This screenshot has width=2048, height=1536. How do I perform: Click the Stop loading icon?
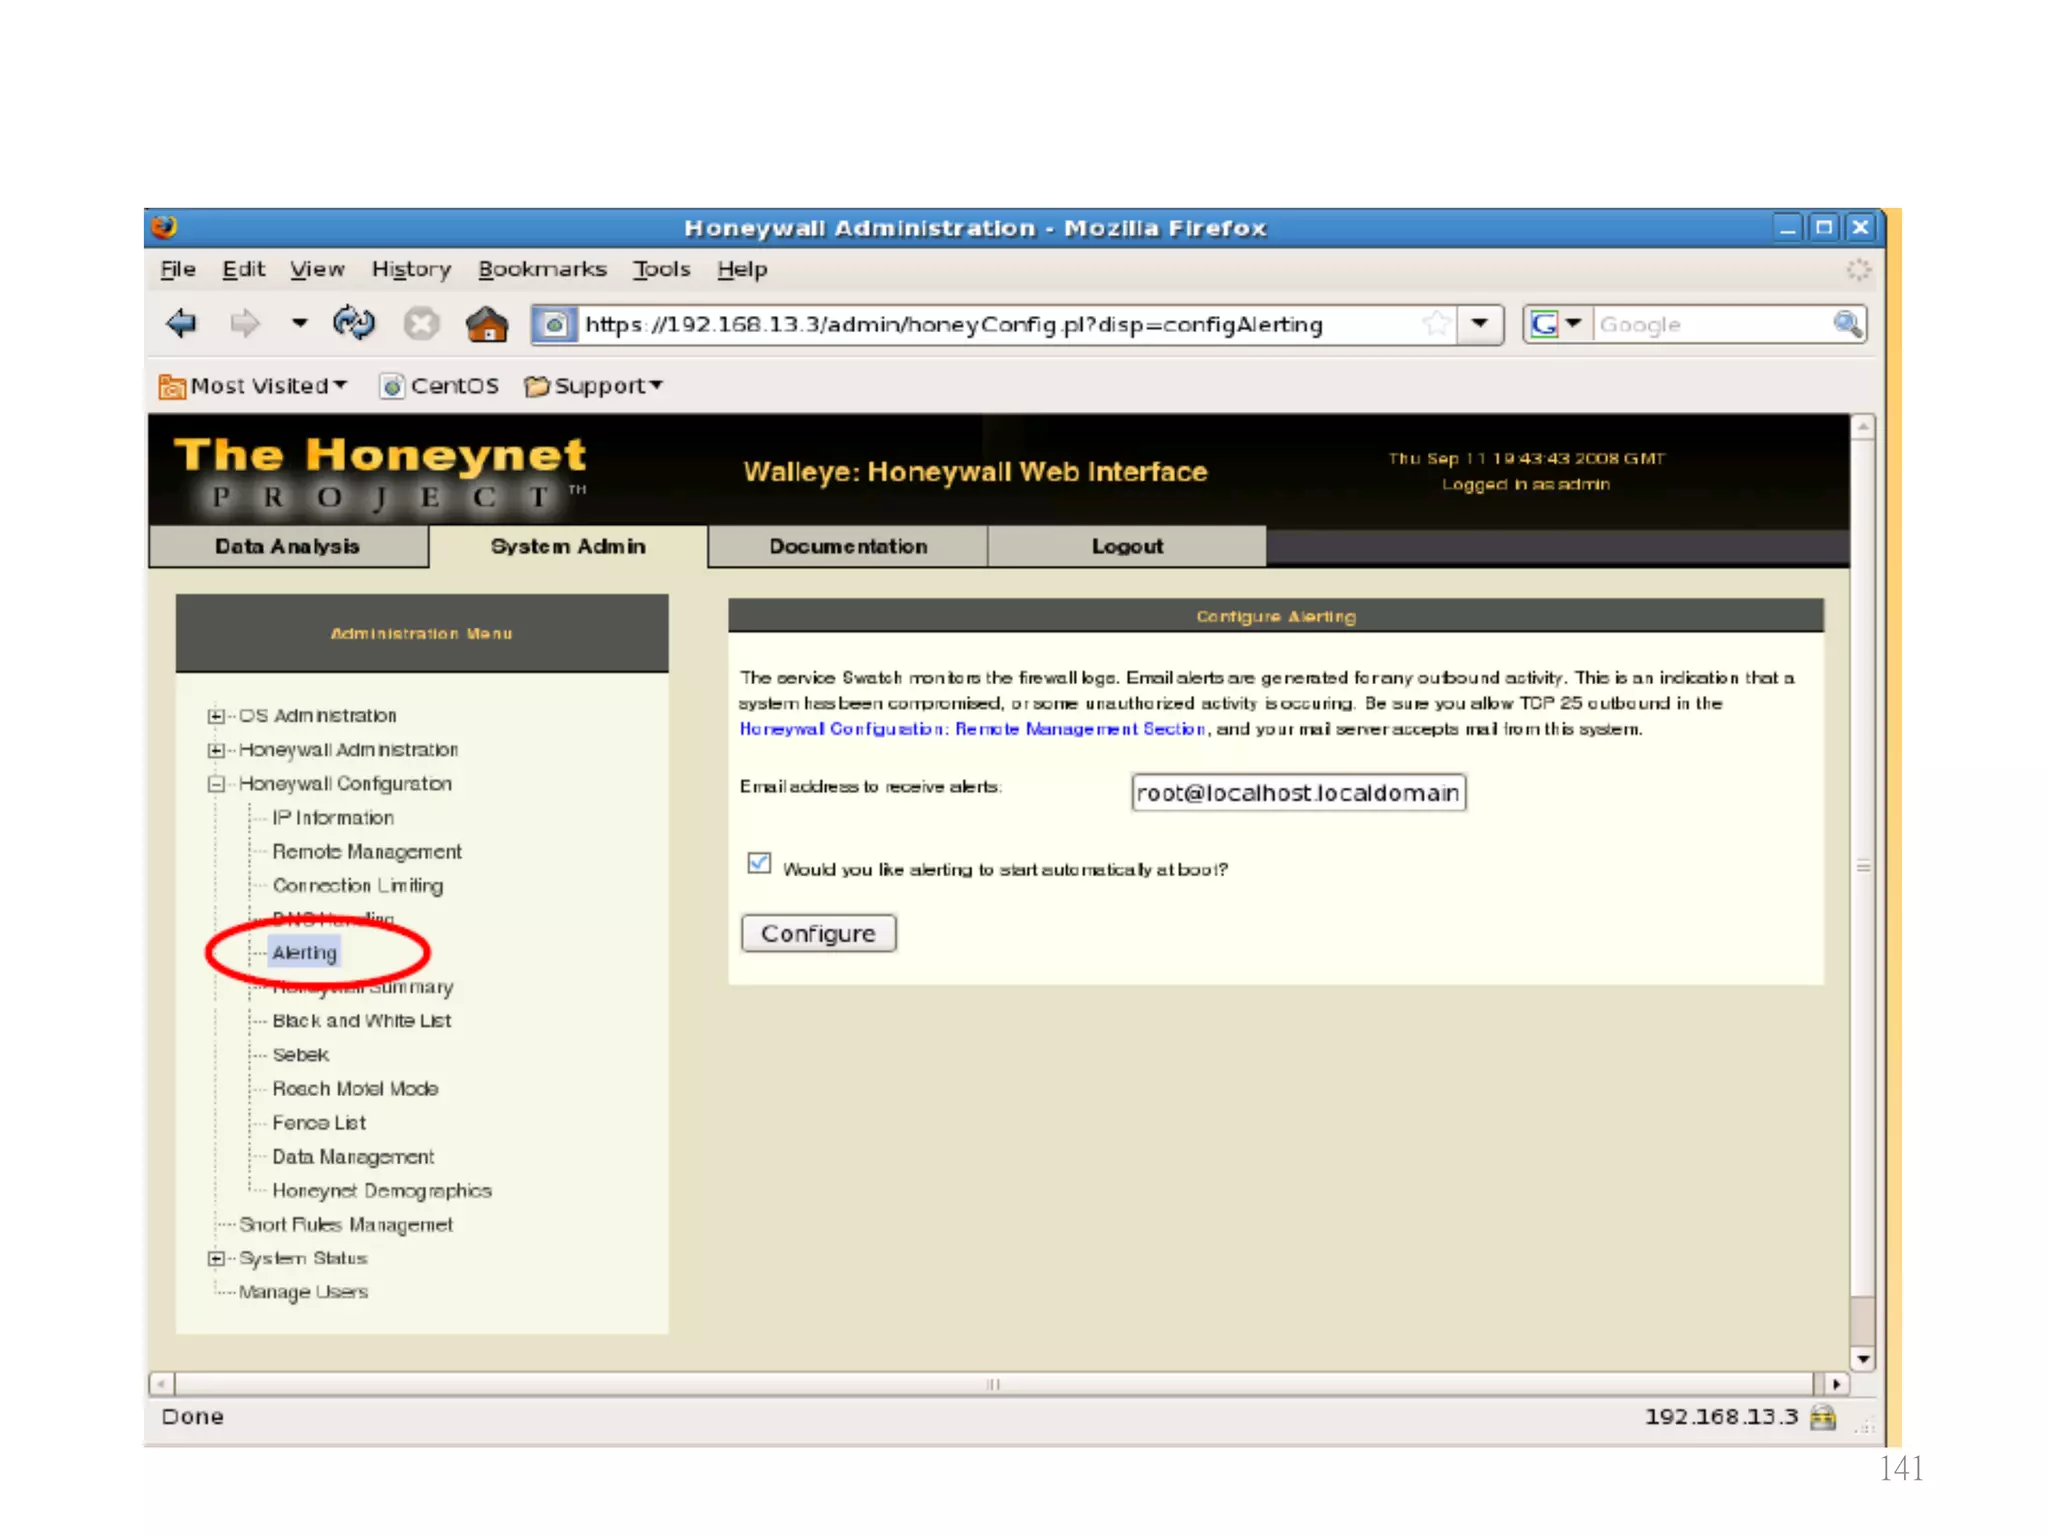pyautogui.click(x=421, y=323)
